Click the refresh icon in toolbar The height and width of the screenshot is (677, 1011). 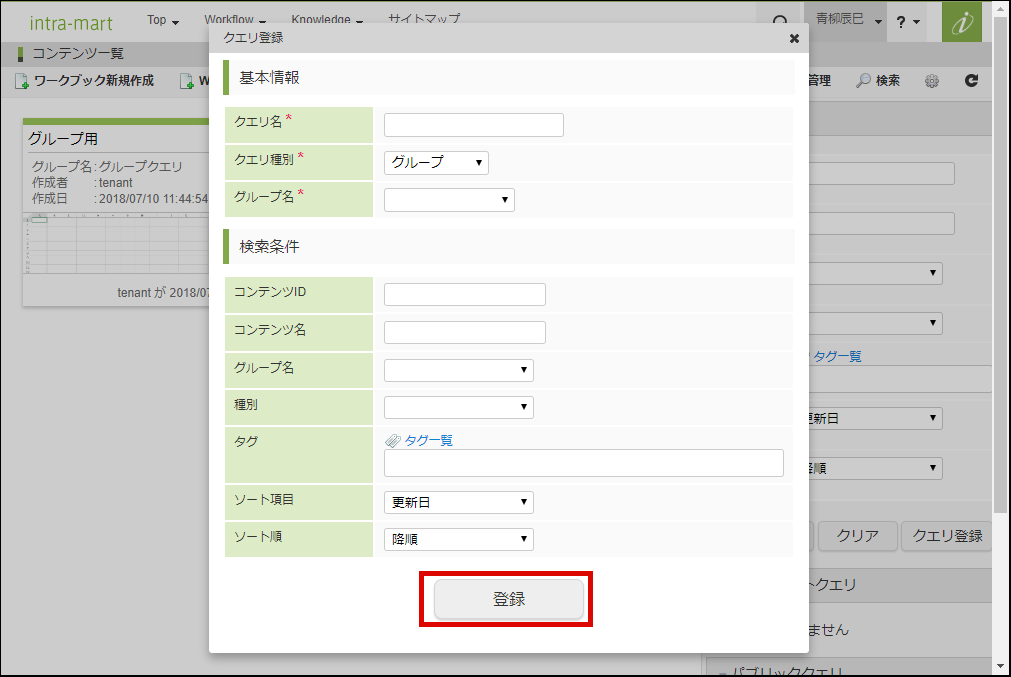(971, 81)
